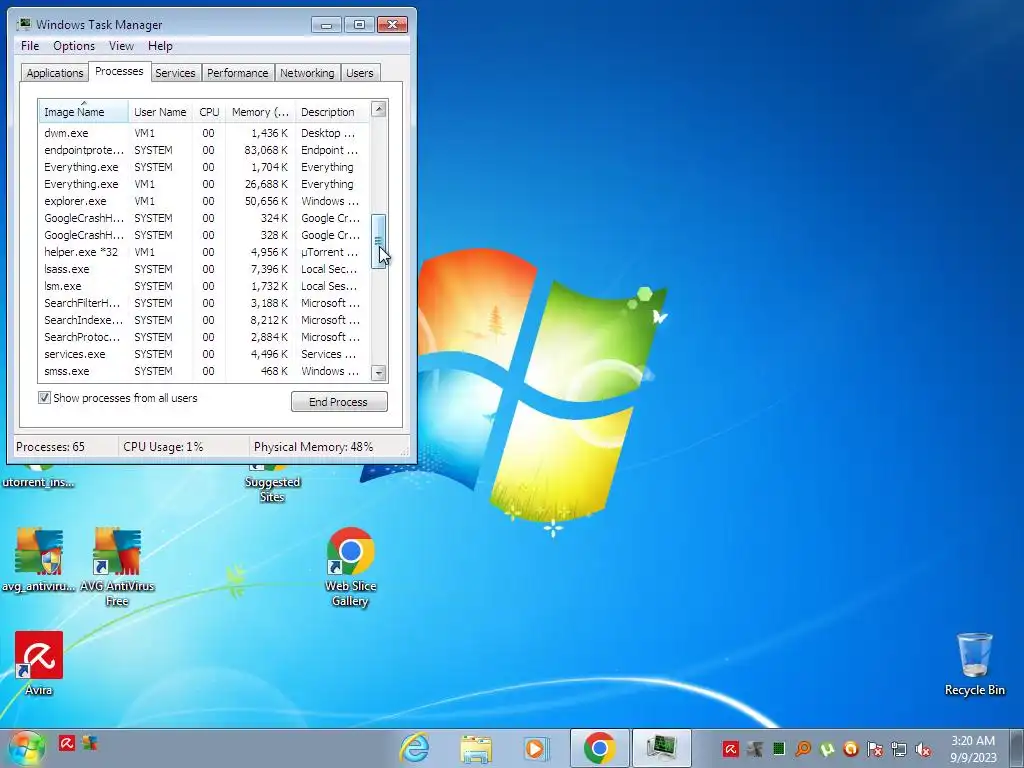This screenshot has width=1024, height=768.
Task: Click the End Process button
Action: tap(339, 402)
